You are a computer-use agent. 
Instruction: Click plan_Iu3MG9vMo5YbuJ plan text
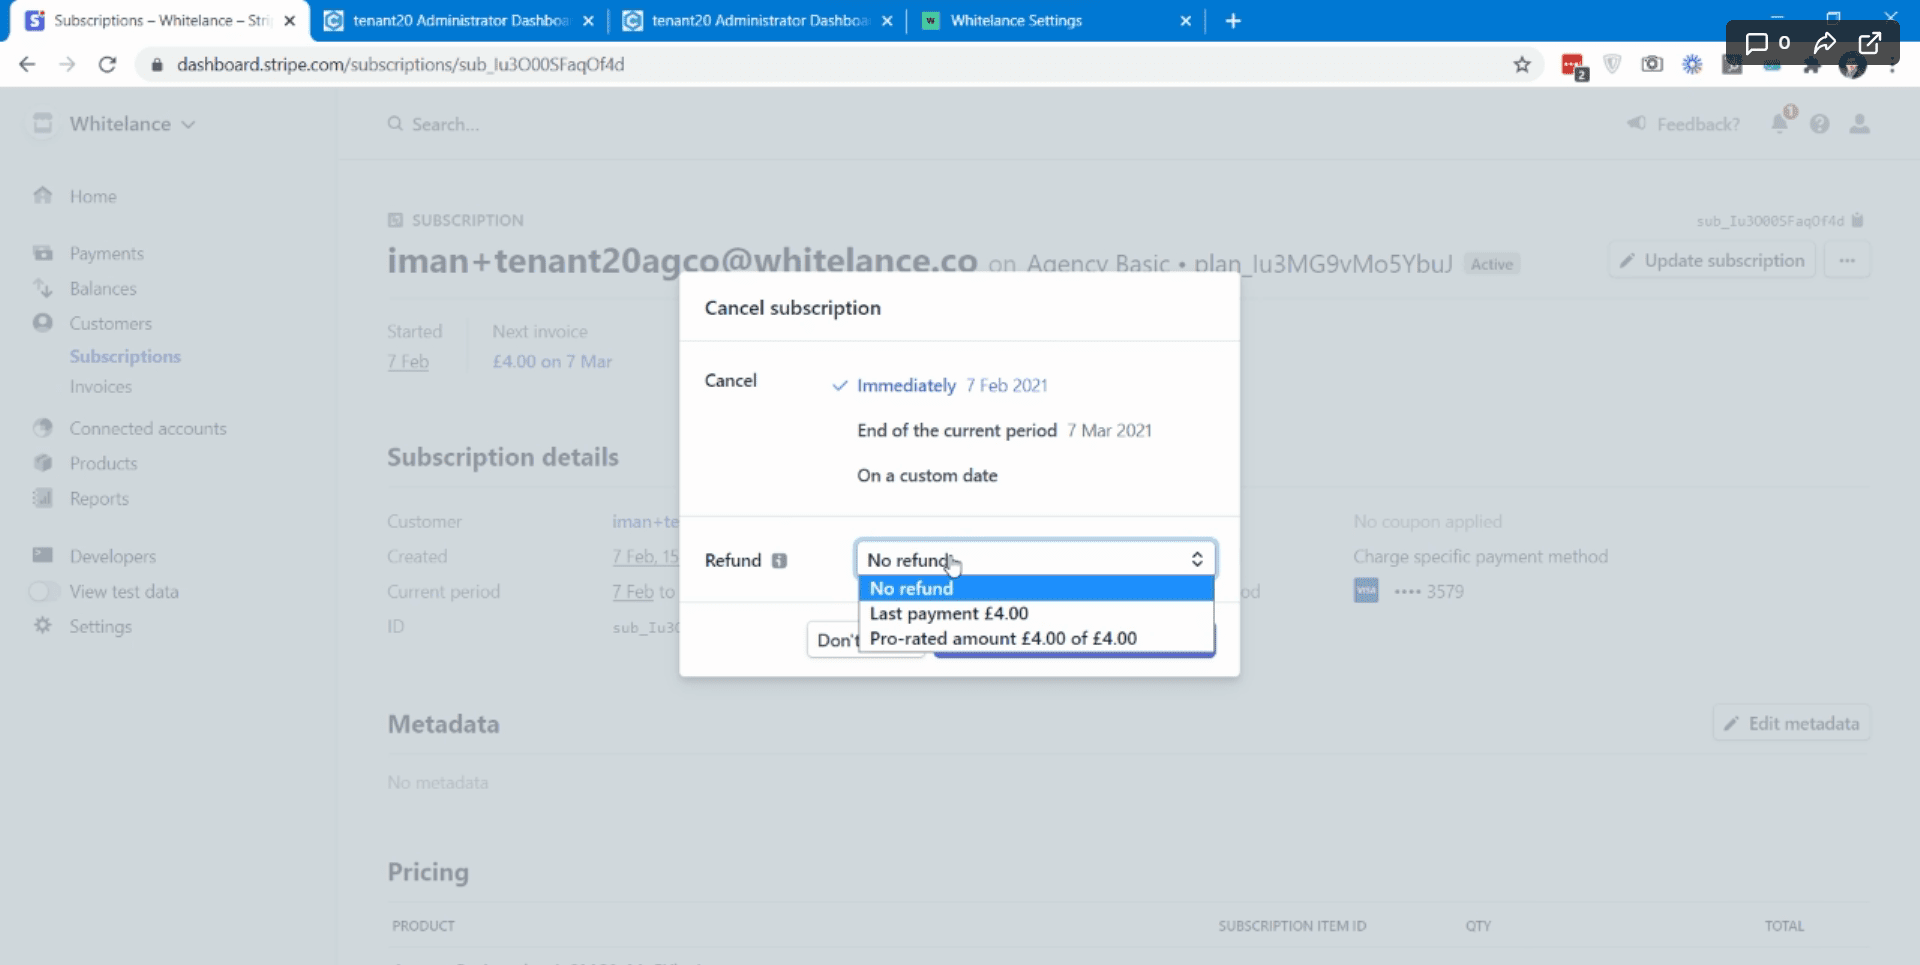point(1323,264)
